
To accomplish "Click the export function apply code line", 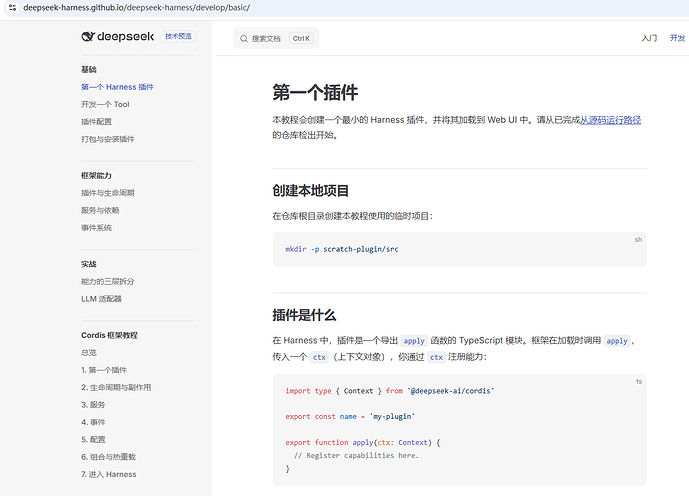I will [363, 442].
